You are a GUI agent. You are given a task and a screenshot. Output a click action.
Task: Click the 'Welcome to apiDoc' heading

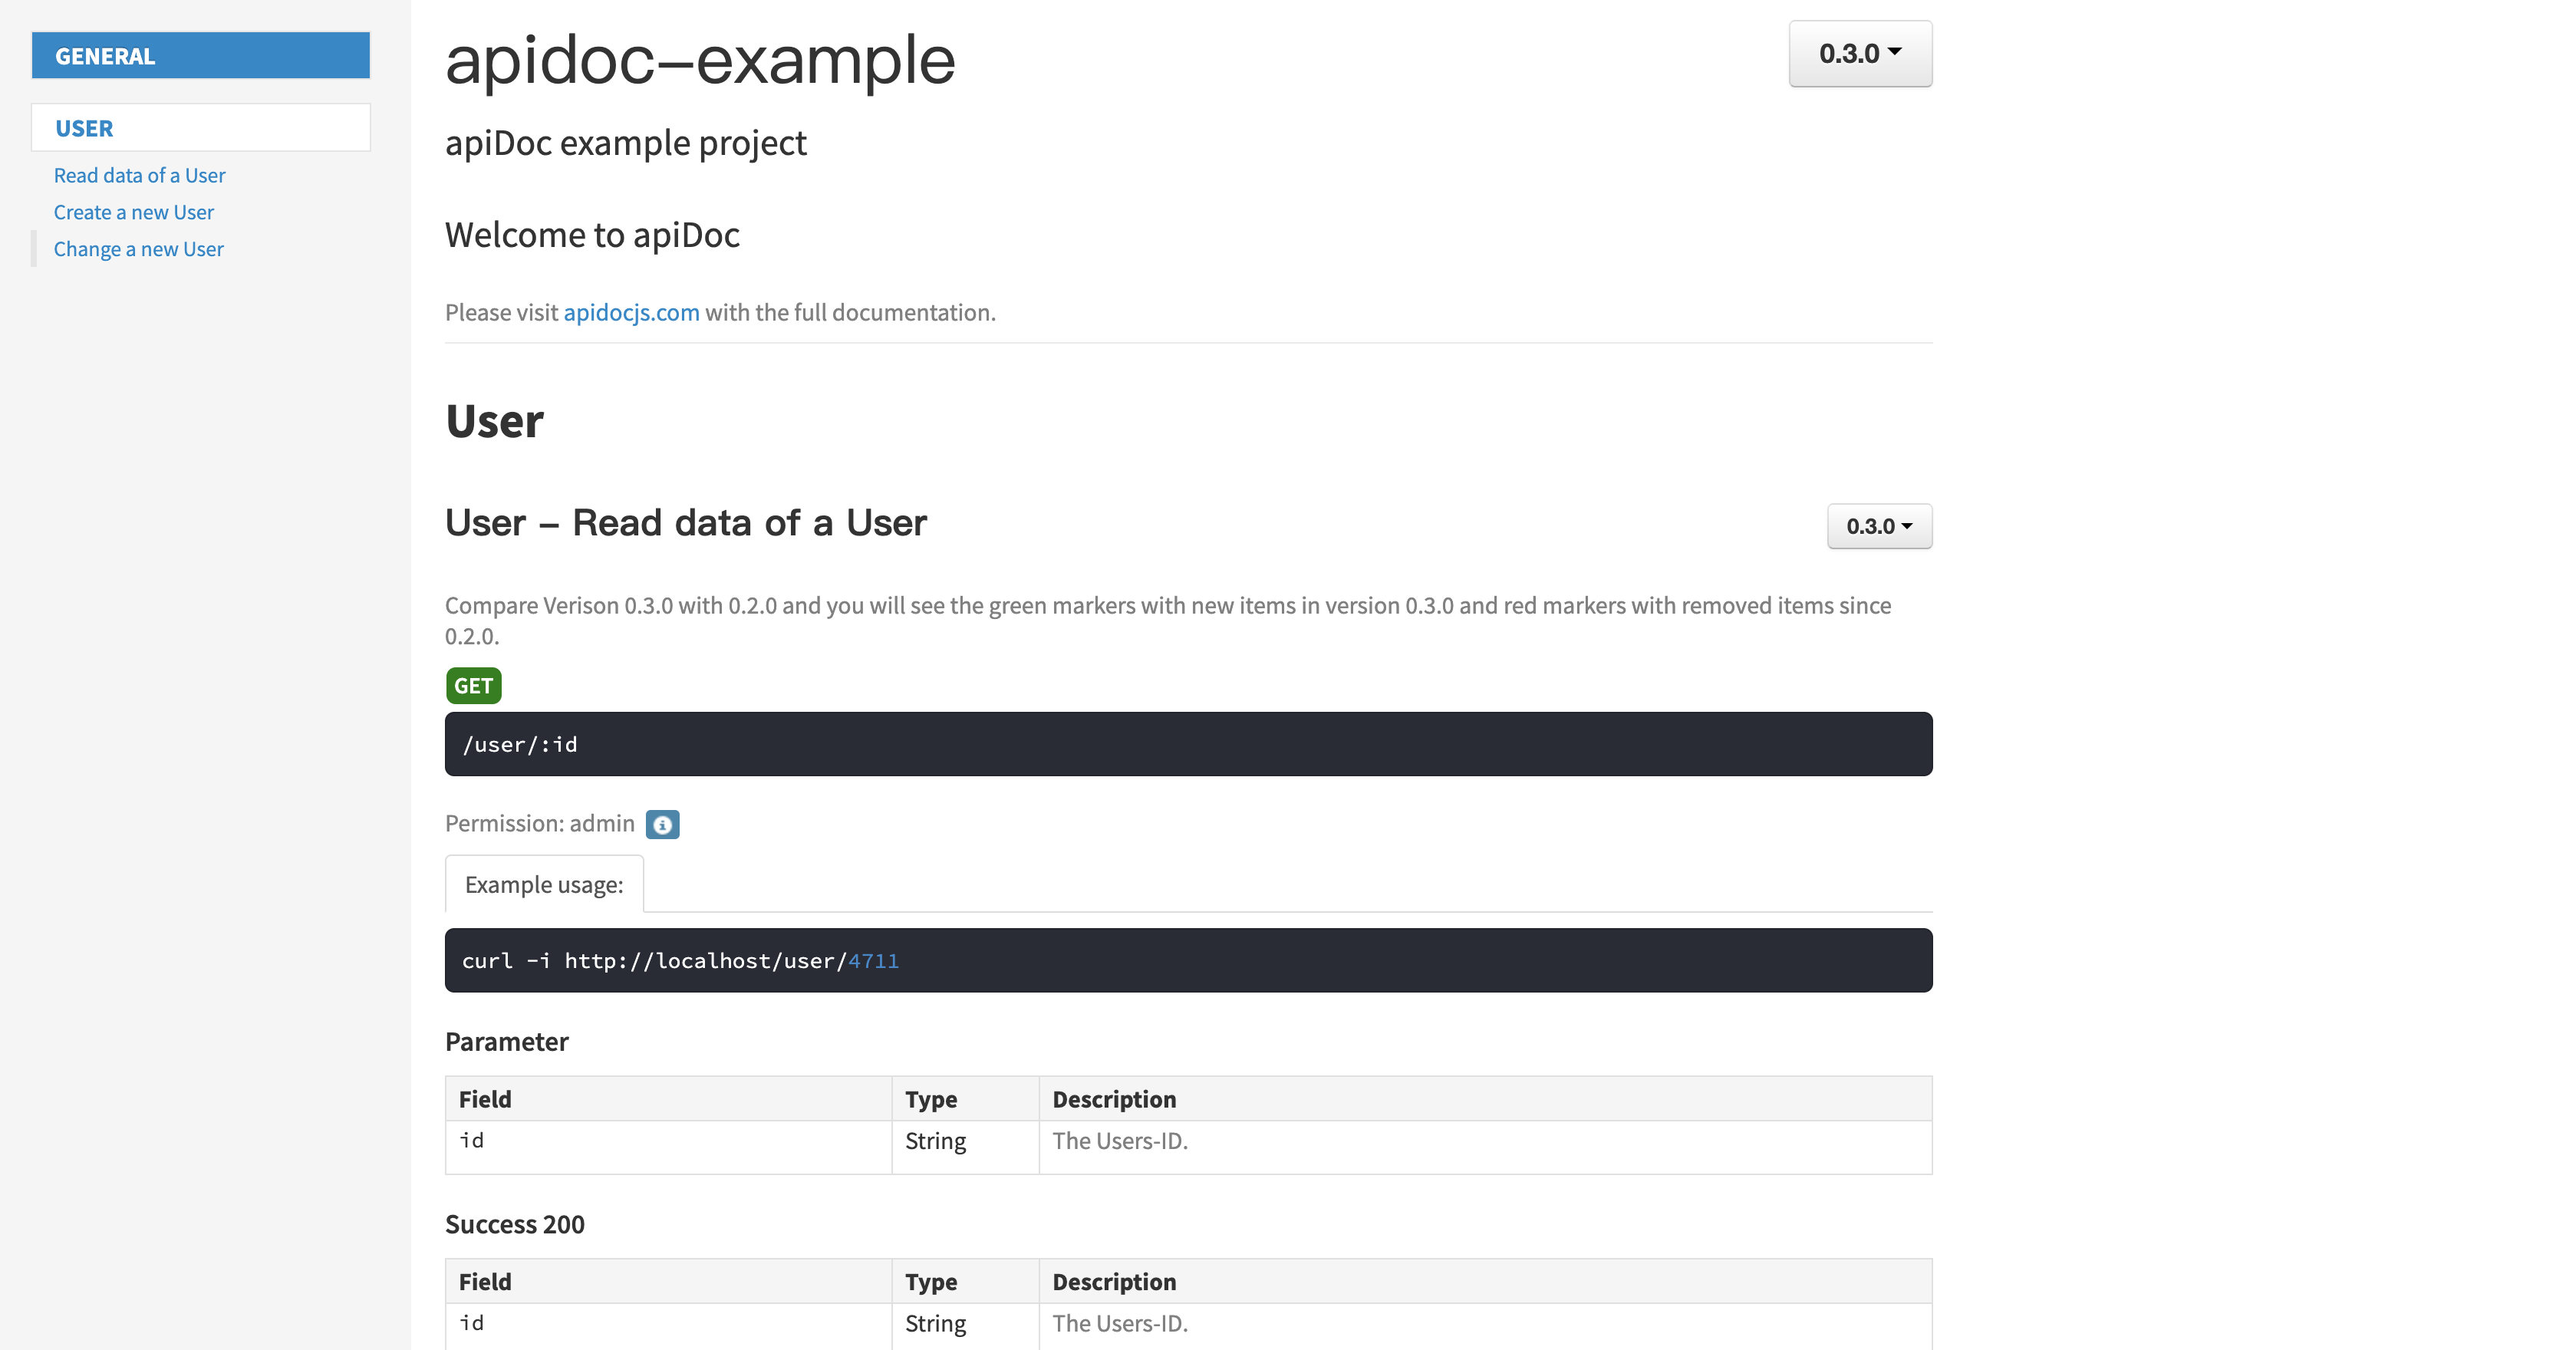click(592, 235)
